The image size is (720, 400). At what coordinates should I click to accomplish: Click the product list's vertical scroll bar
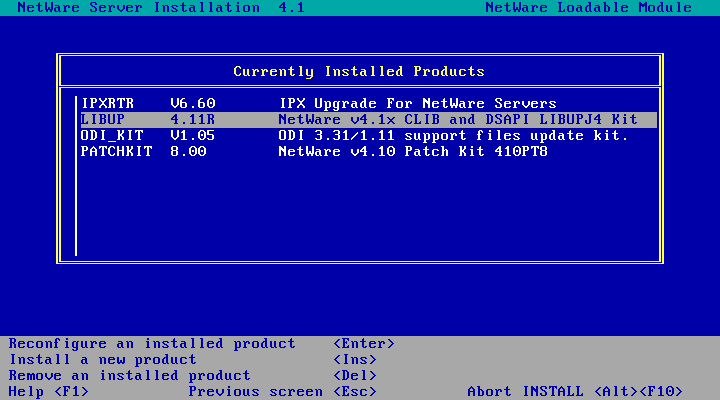click(x=76, y=176)
